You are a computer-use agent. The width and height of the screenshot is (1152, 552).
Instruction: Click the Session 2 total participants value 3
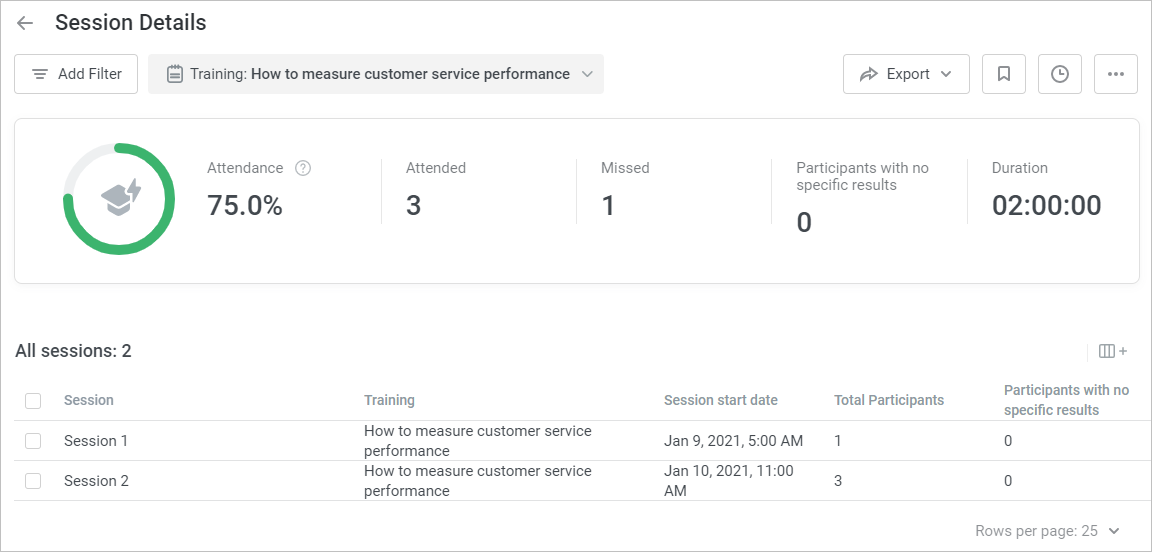click(838, 481)
